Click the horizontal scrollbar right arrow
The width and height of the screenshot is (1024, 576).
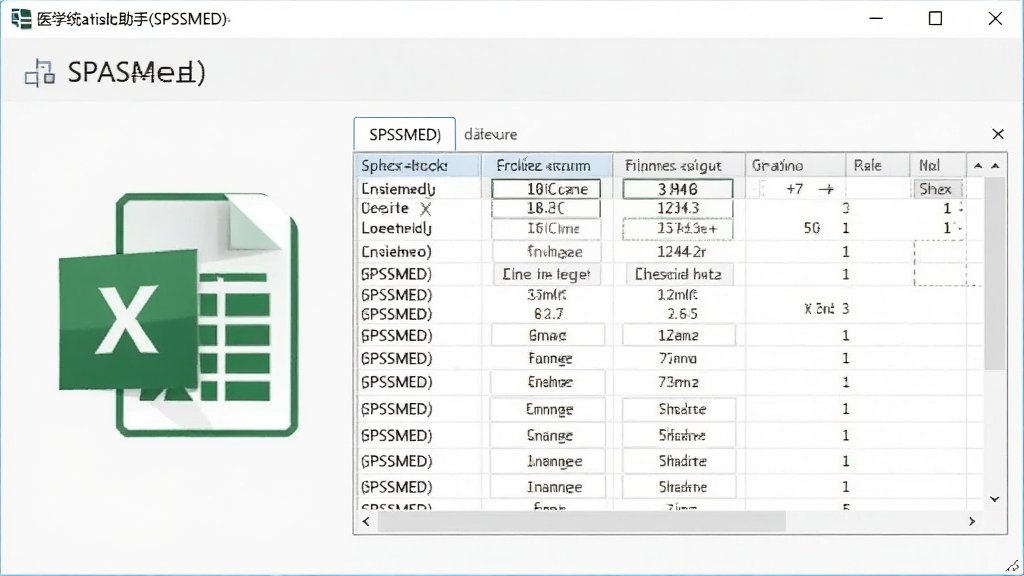[x=972, y=521]
